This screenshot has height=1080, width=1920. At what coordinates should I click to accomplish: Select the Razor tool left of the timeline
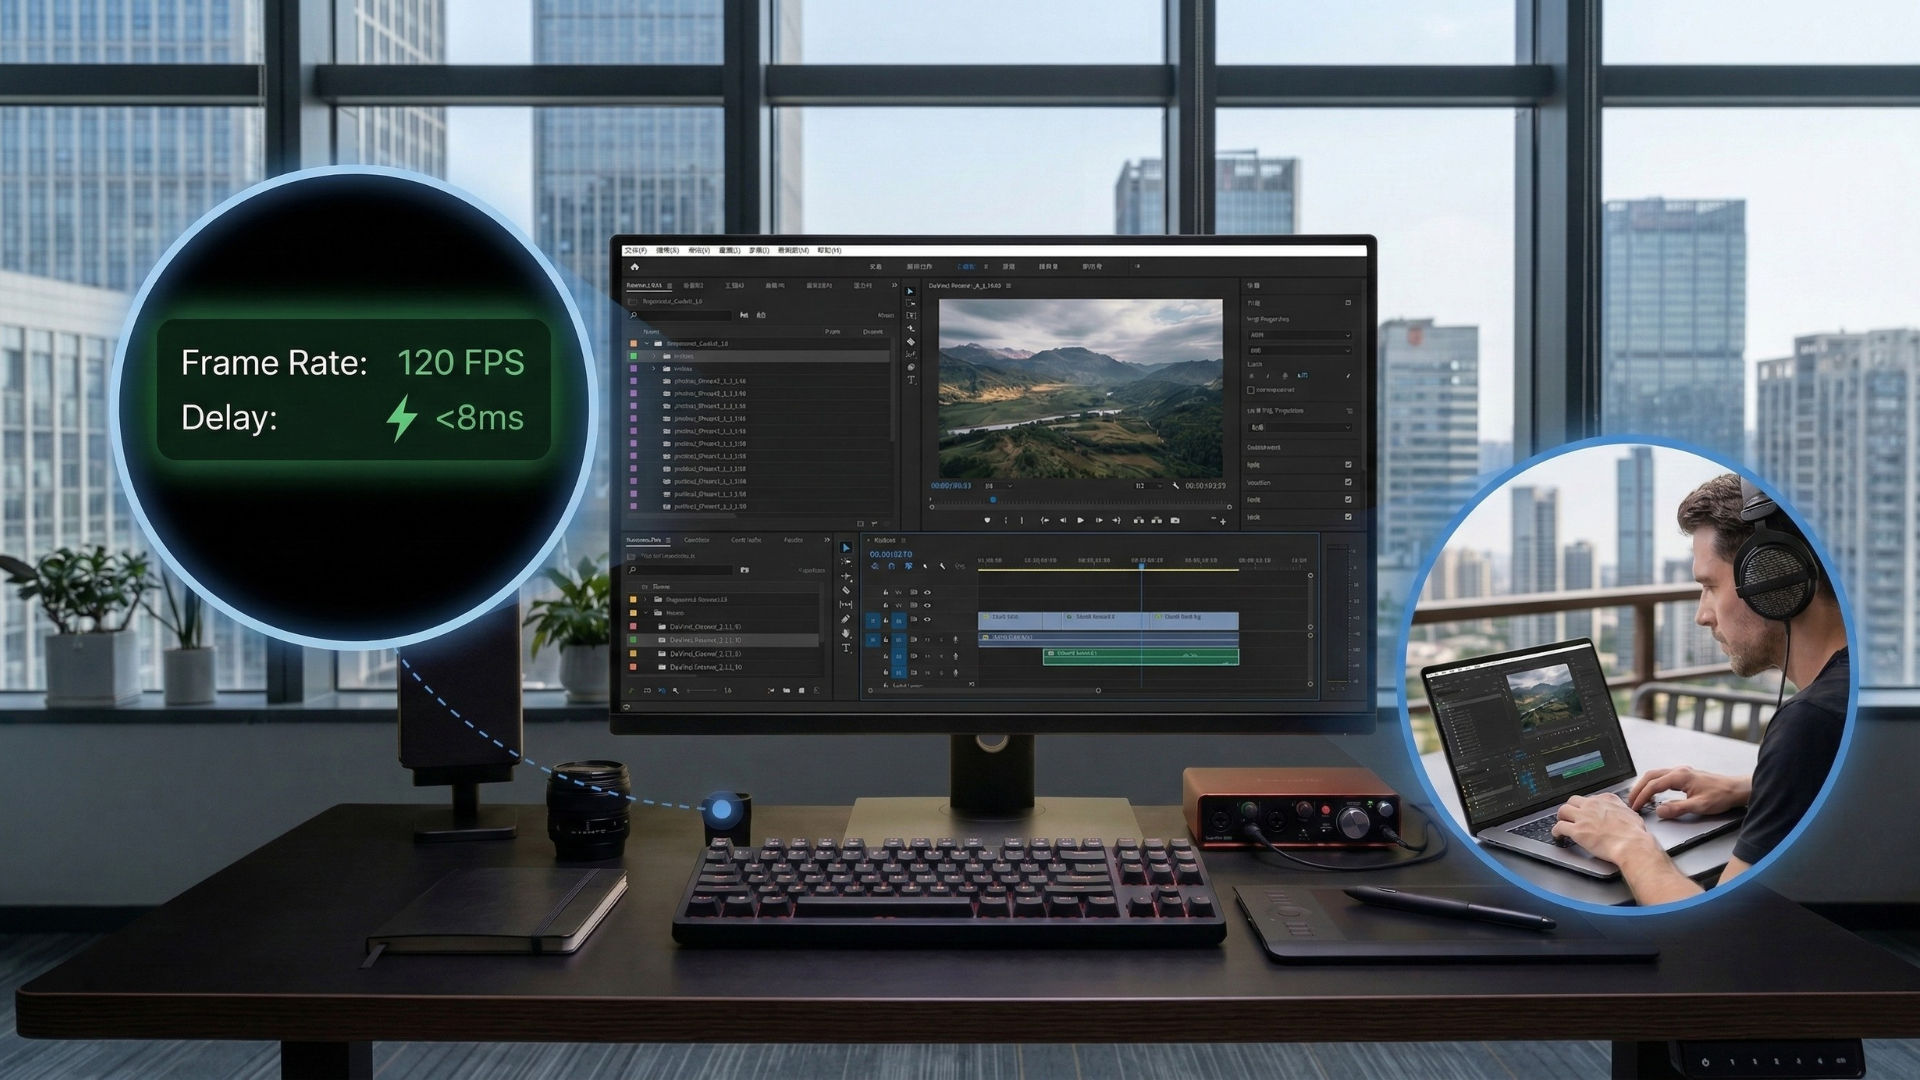pyautogui.click(x=846, y=590)
